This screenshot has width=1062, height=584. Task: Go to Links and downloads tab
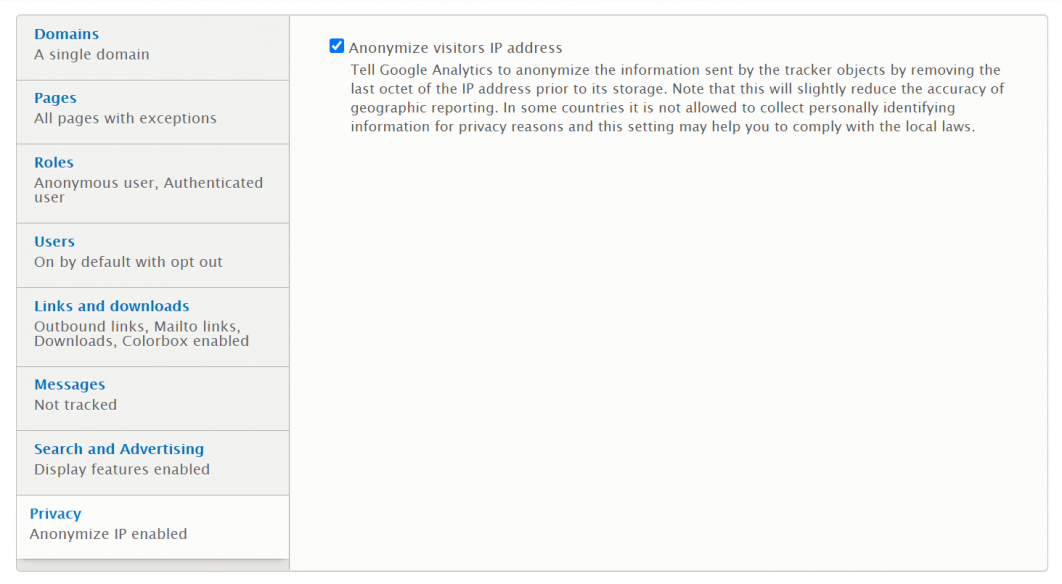pyautogui.click(x=111, y=306)
